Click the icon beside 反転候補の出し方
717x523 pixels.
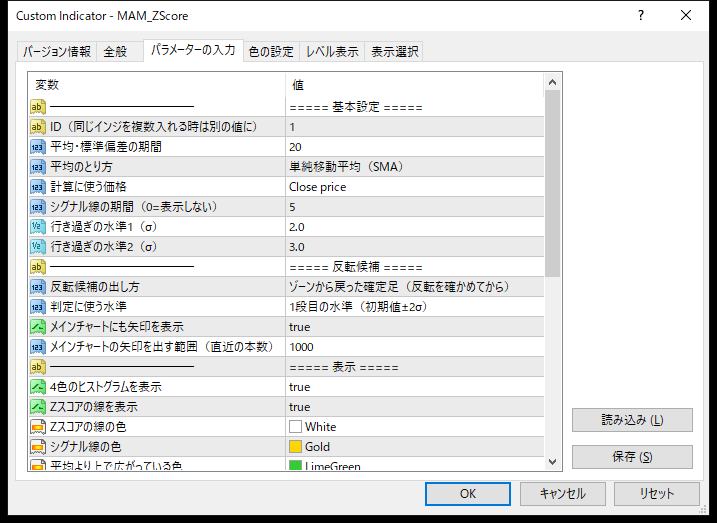[38, 287]
